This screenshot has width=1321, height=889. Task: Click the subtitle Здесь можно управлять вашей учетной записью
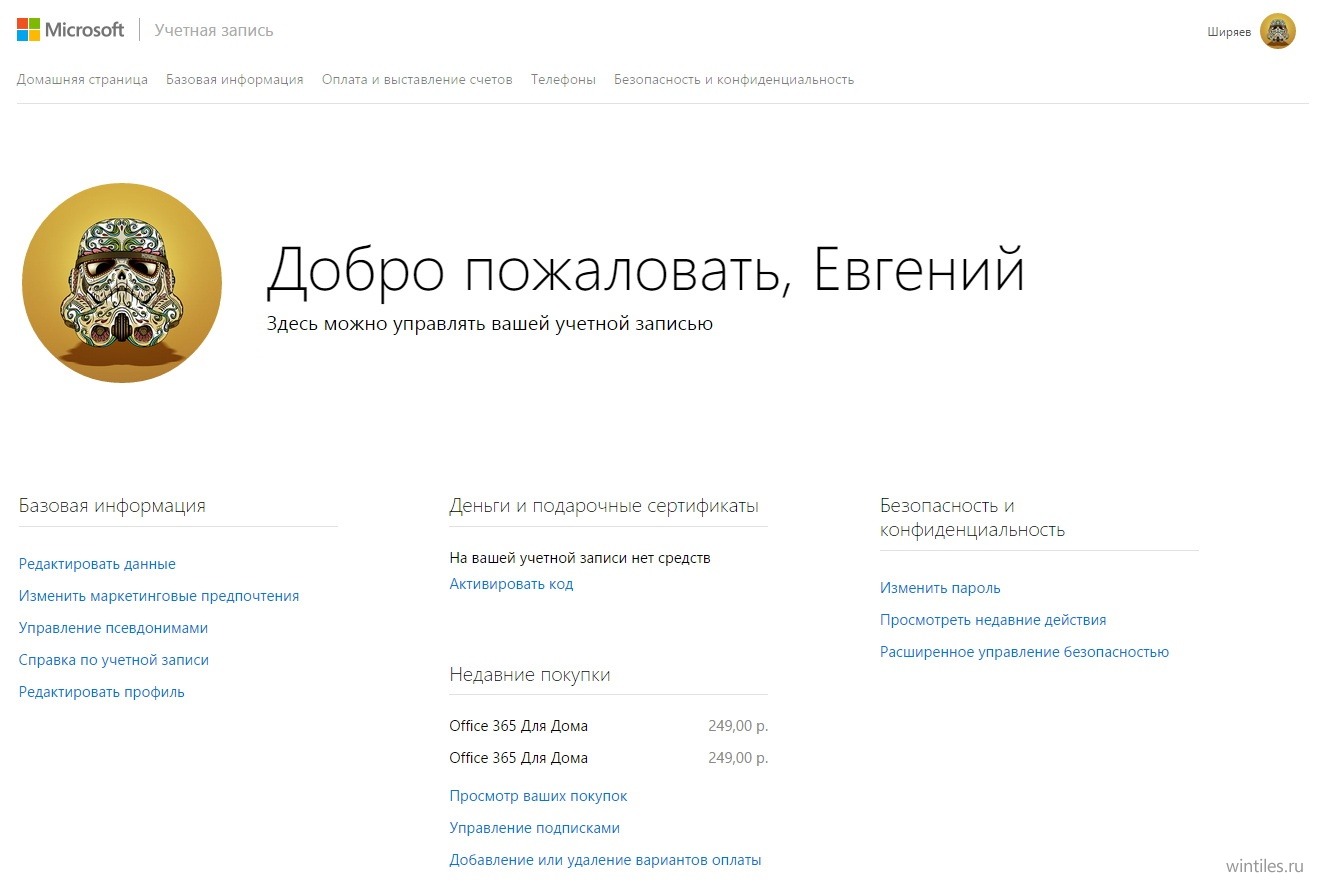490,324
